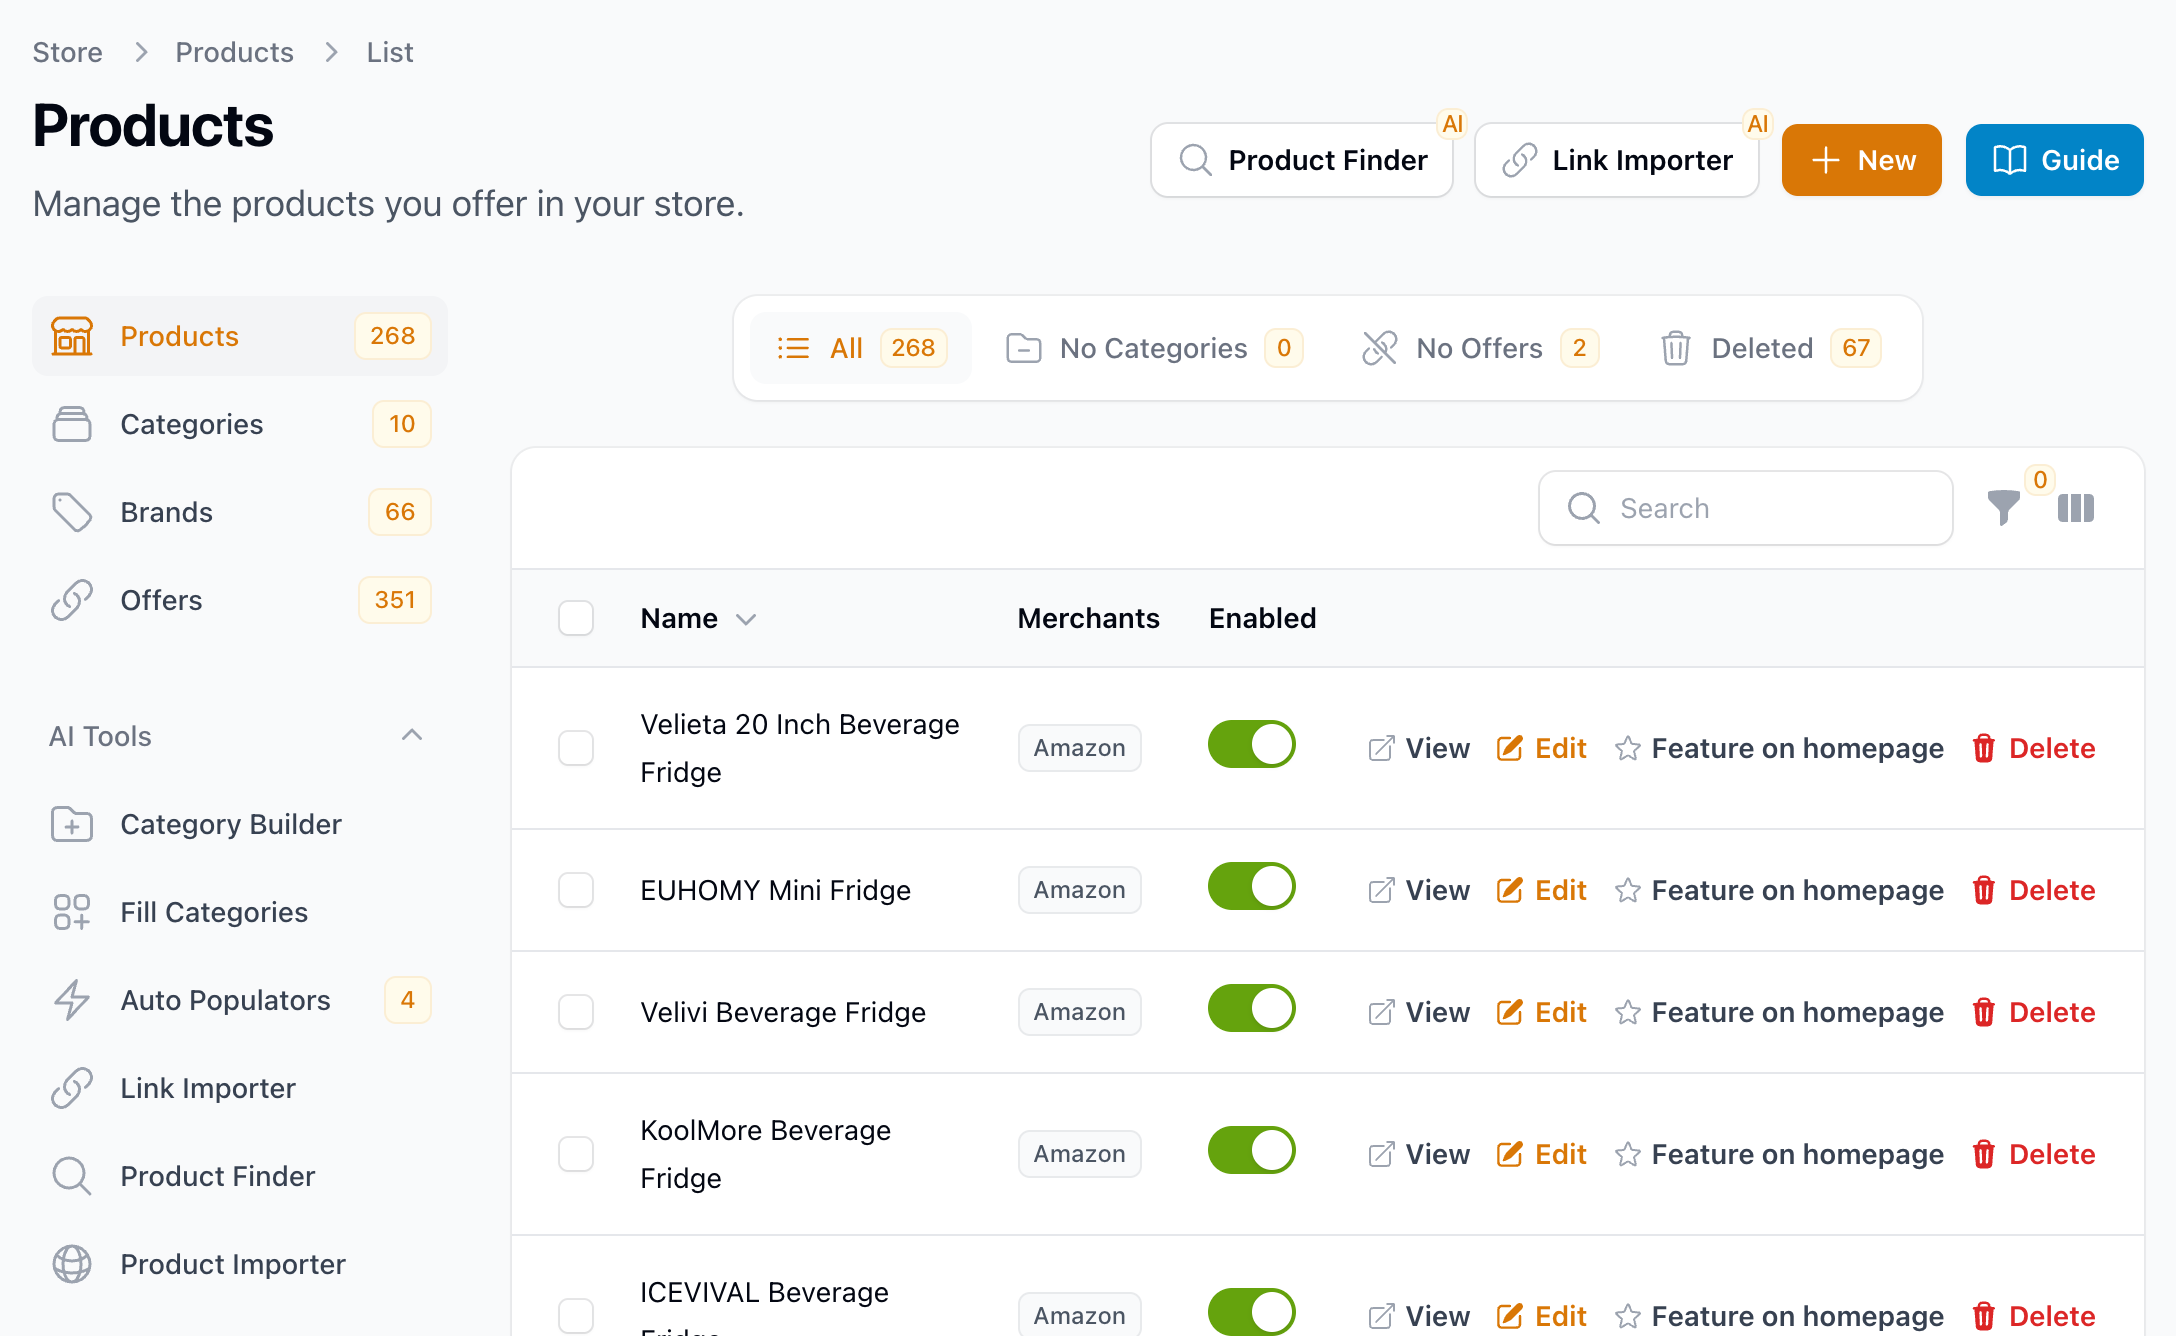Open Product Finder in AI Tools sidebar
The width and height of the screenshot is (2176, 1336).
point(240,1176)
